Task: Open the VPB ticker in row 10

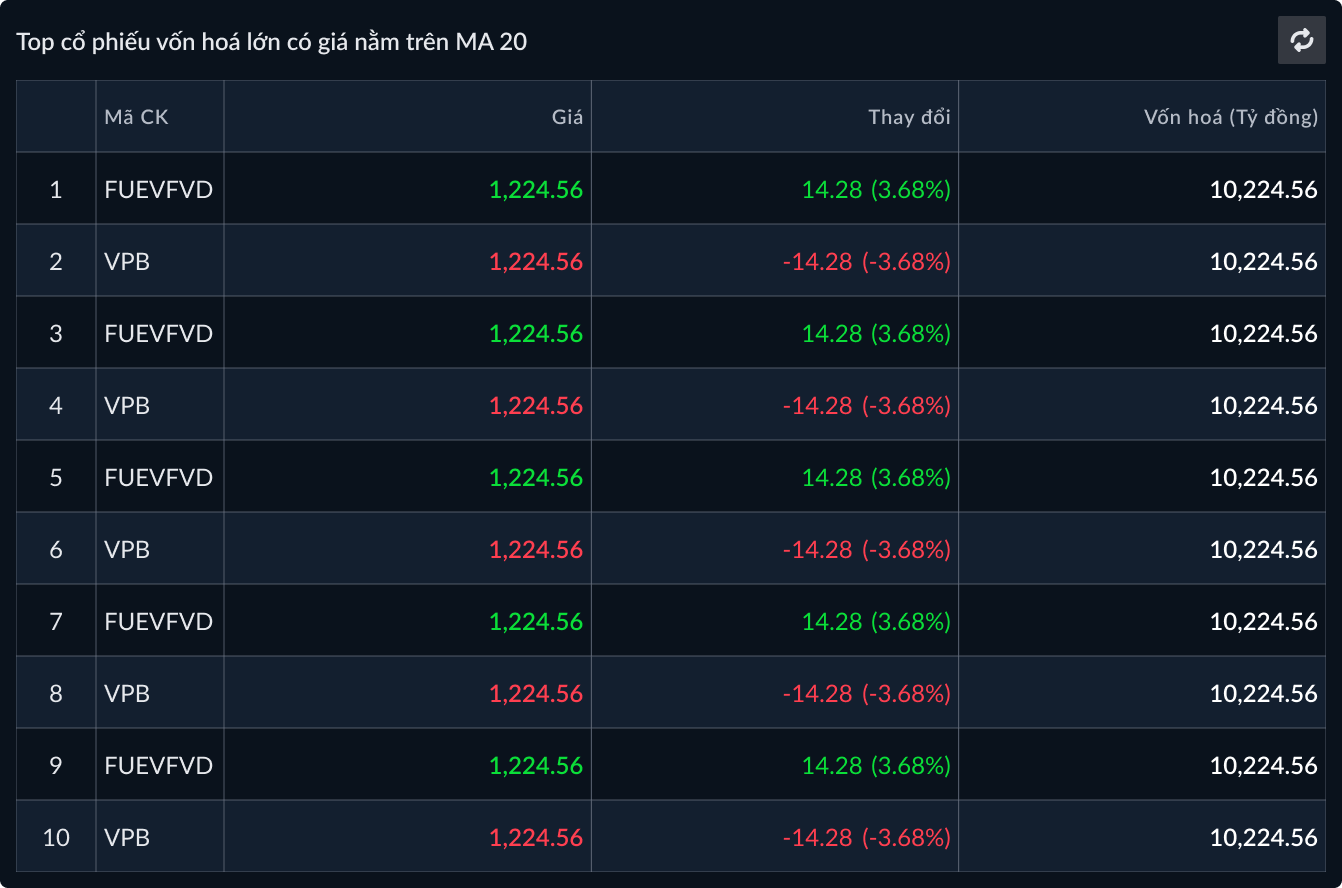Action: tap(127, 837)
